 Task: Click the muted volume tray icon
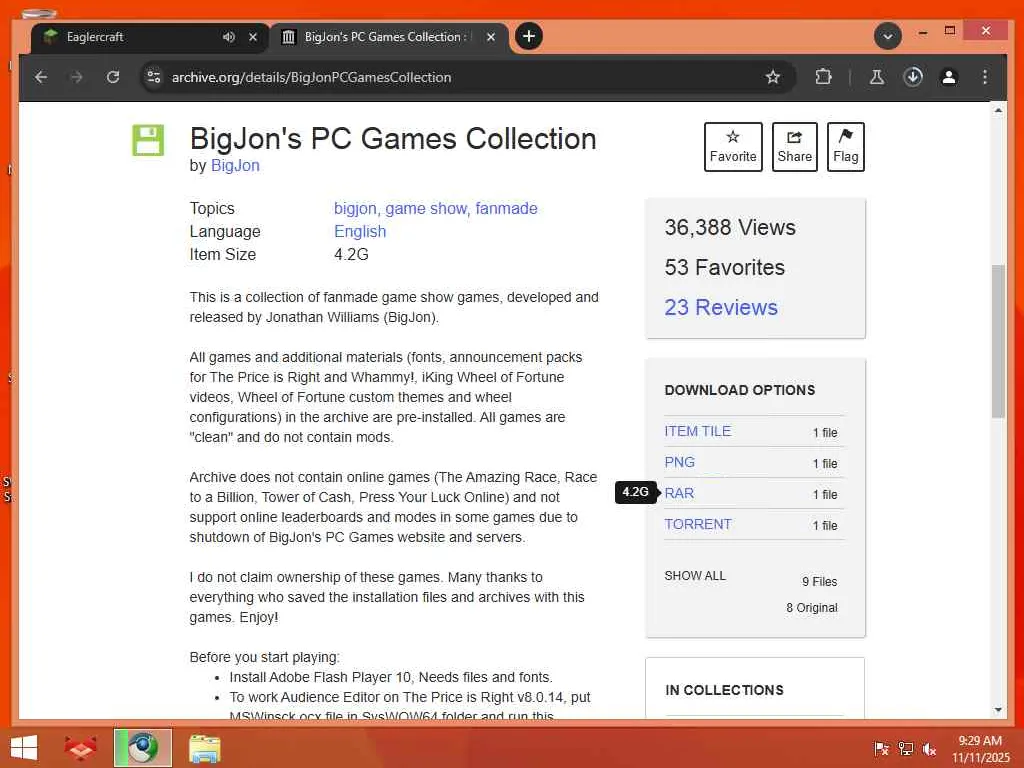929,748
